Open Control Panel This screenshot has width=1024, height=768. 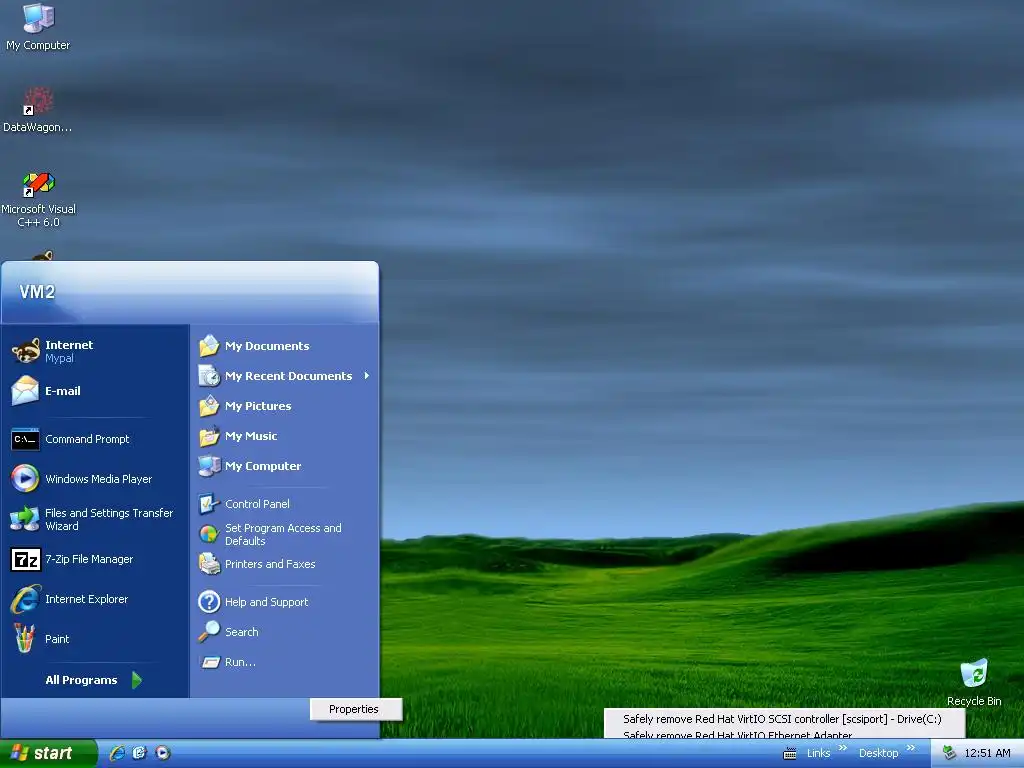coord(285,504)
